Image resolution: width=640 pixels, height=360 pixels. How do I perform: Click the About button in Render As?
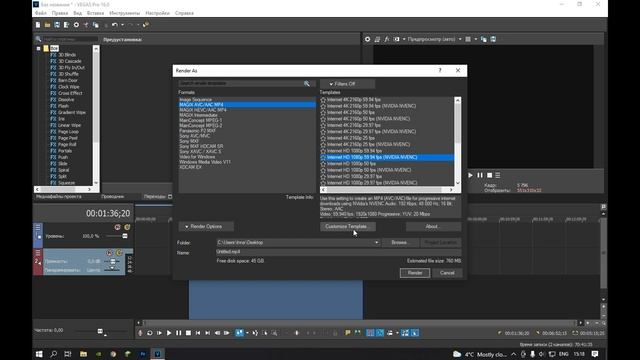click(x=433, y=227)
